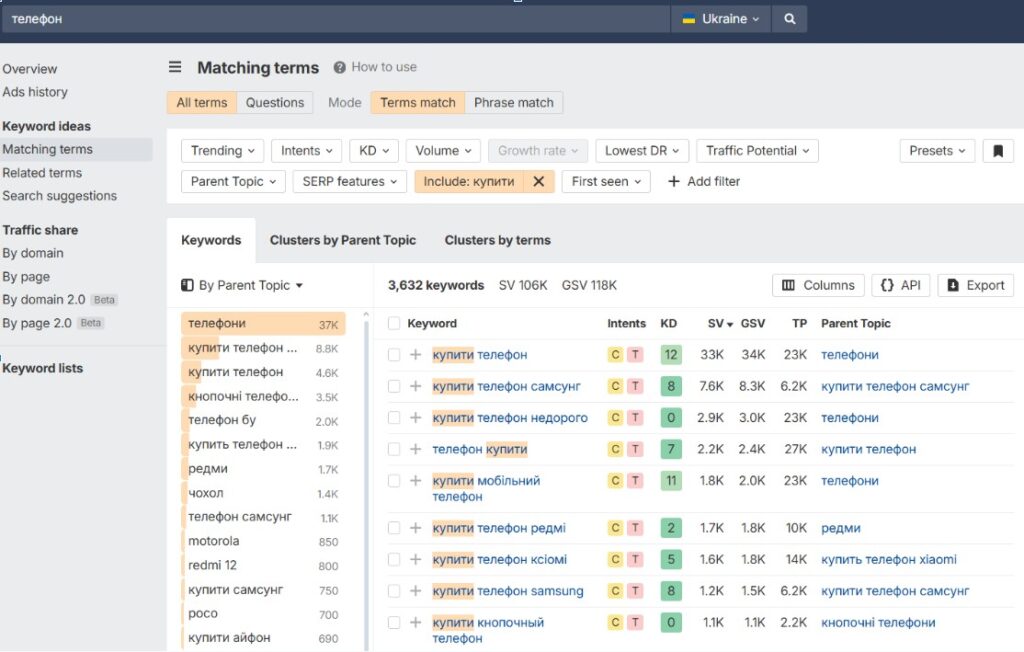This screenshot has height=652, width=1024.
Task: Click the Export button
Action: (975, 285)
